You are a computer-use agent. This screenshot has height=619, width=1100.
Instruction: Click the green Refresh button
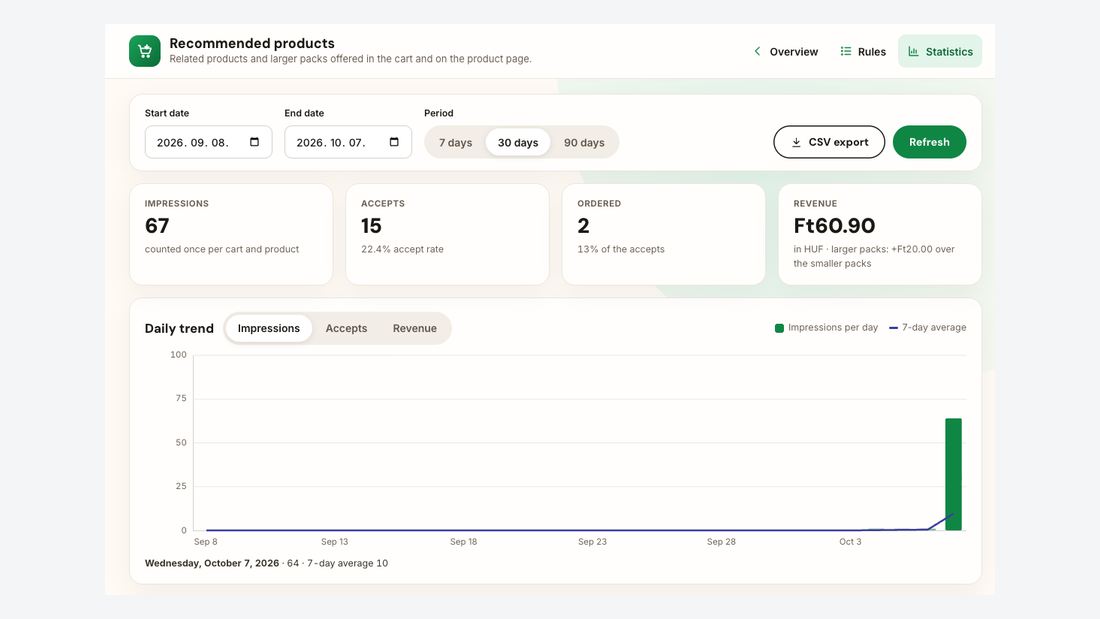929,142
